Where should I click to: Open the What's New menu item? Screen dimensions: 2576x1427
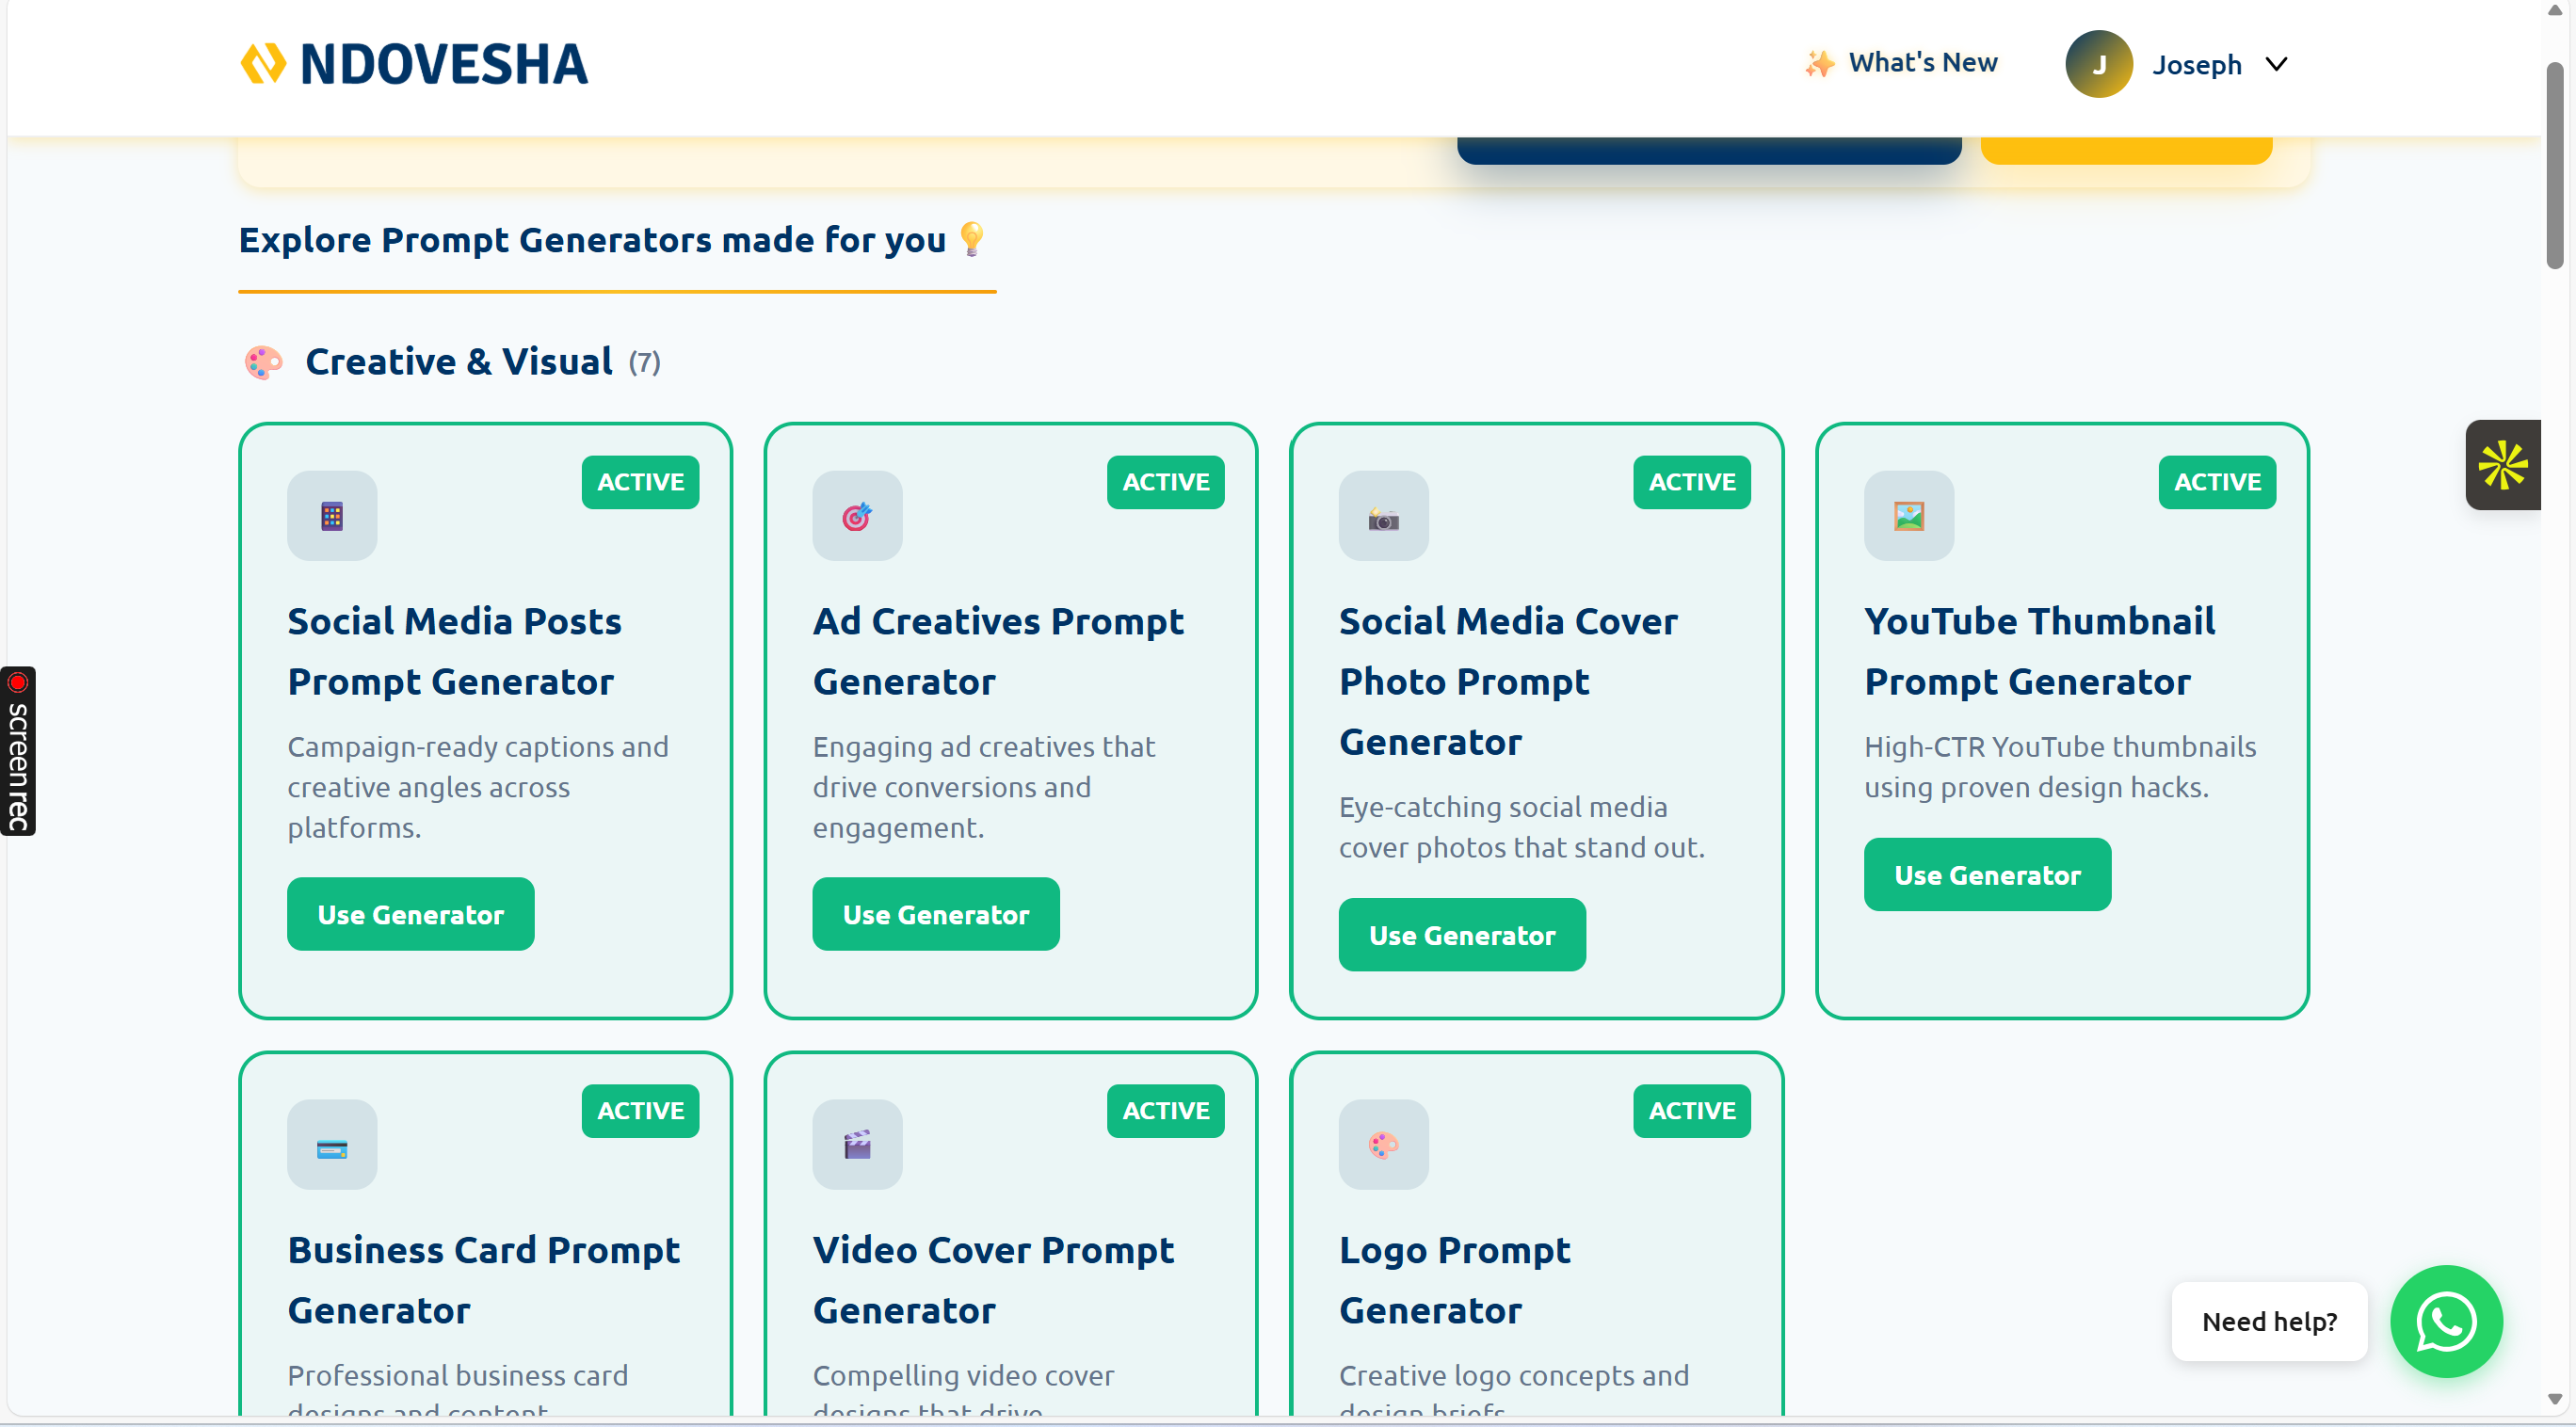1901,63
